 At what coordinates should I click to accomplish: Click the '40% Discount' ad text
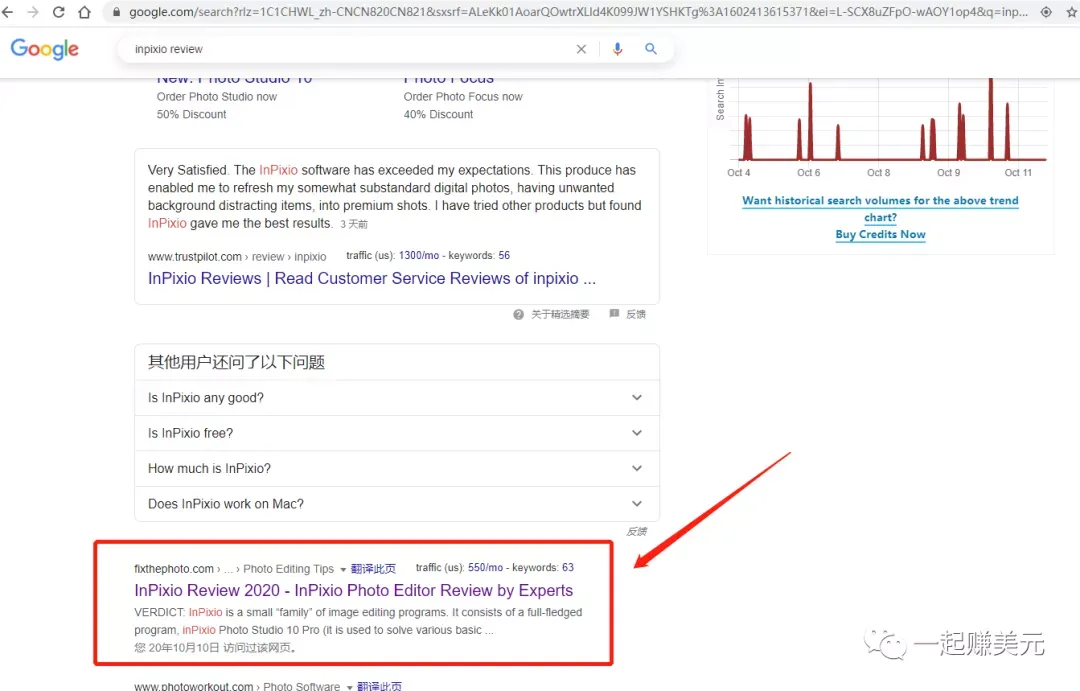pyautogui.click(x=438, y=114)
